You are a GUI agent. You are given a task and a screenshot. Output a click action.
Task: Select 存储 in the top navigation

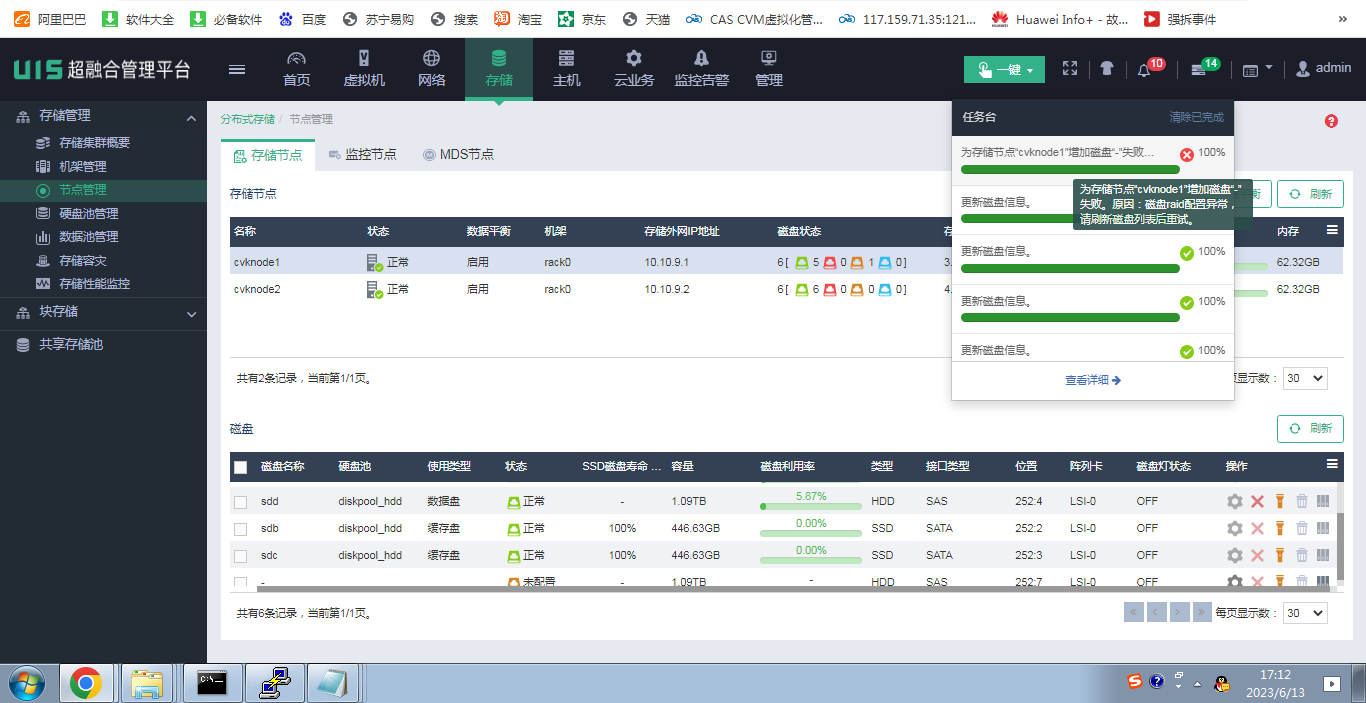[x=499, y=69]
